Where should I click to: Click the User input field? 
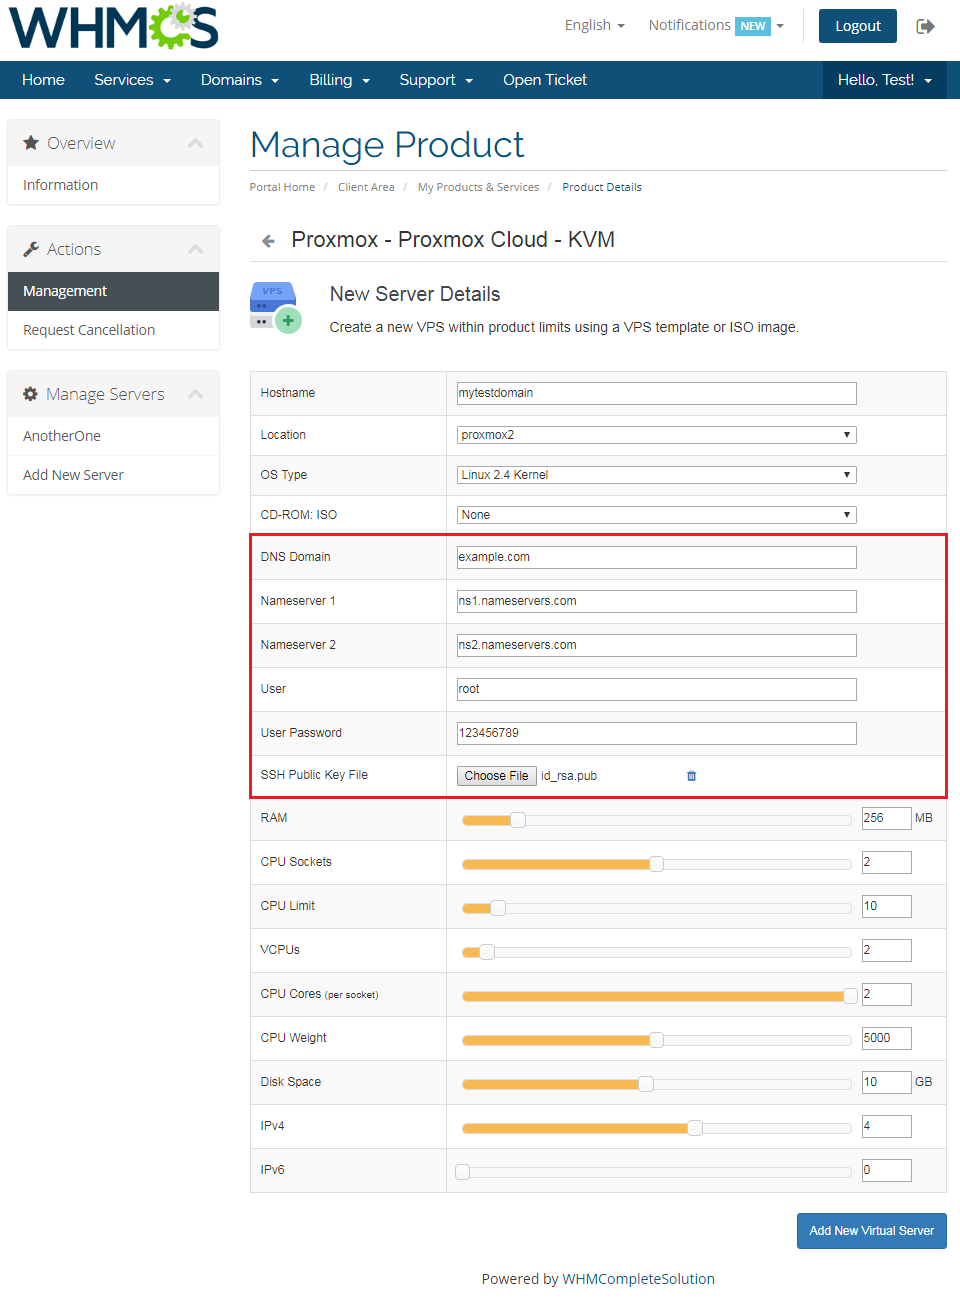click(656, 689)
